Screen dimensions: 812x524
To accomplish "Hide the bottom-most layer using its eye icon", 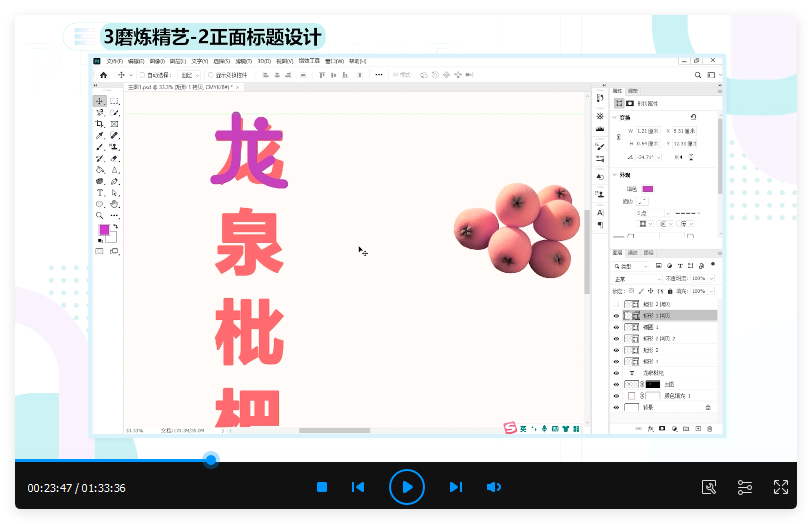I will click(616, 408).
